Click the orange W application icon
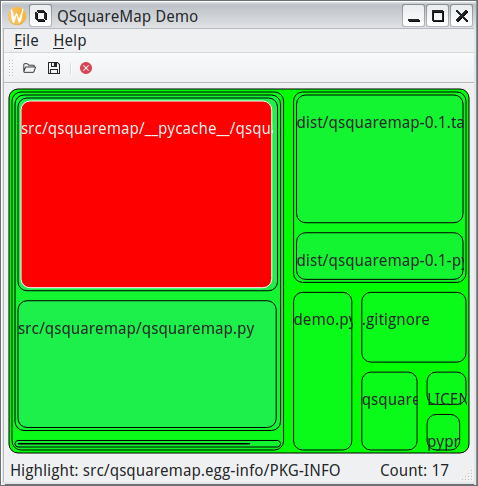 point(17,16)
